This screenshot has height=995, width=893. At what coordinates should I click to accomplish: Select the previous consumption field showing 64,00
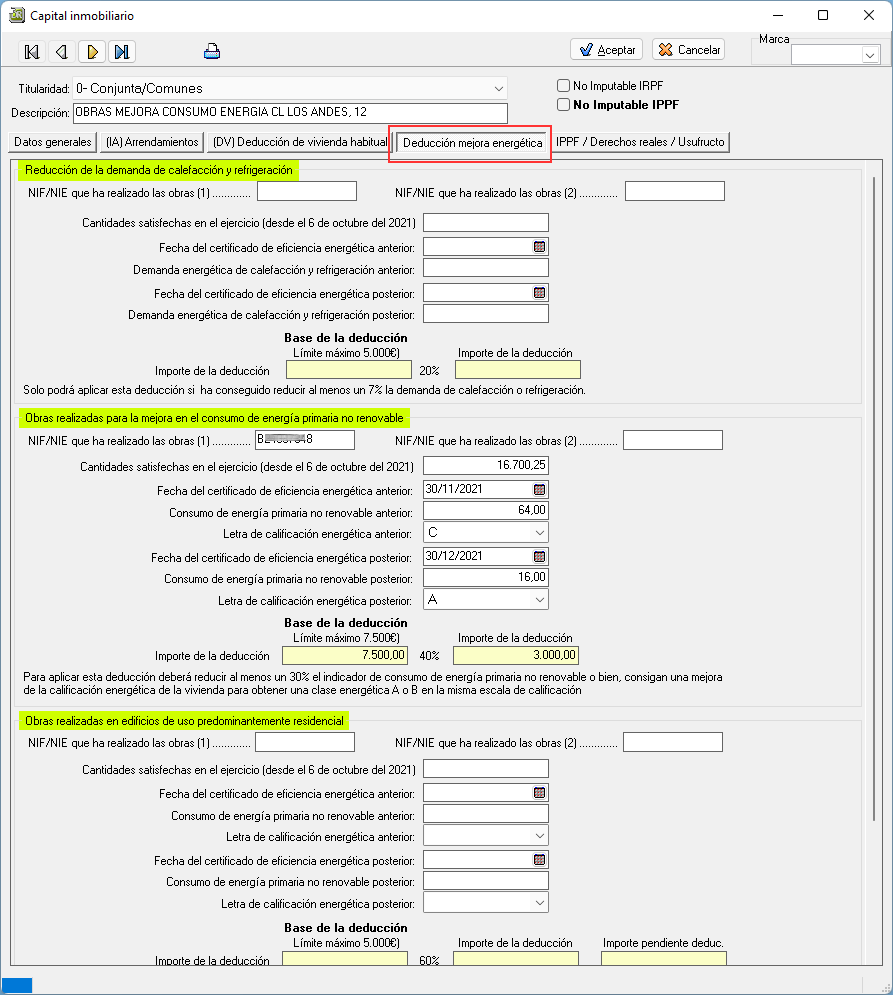[486, 510]
